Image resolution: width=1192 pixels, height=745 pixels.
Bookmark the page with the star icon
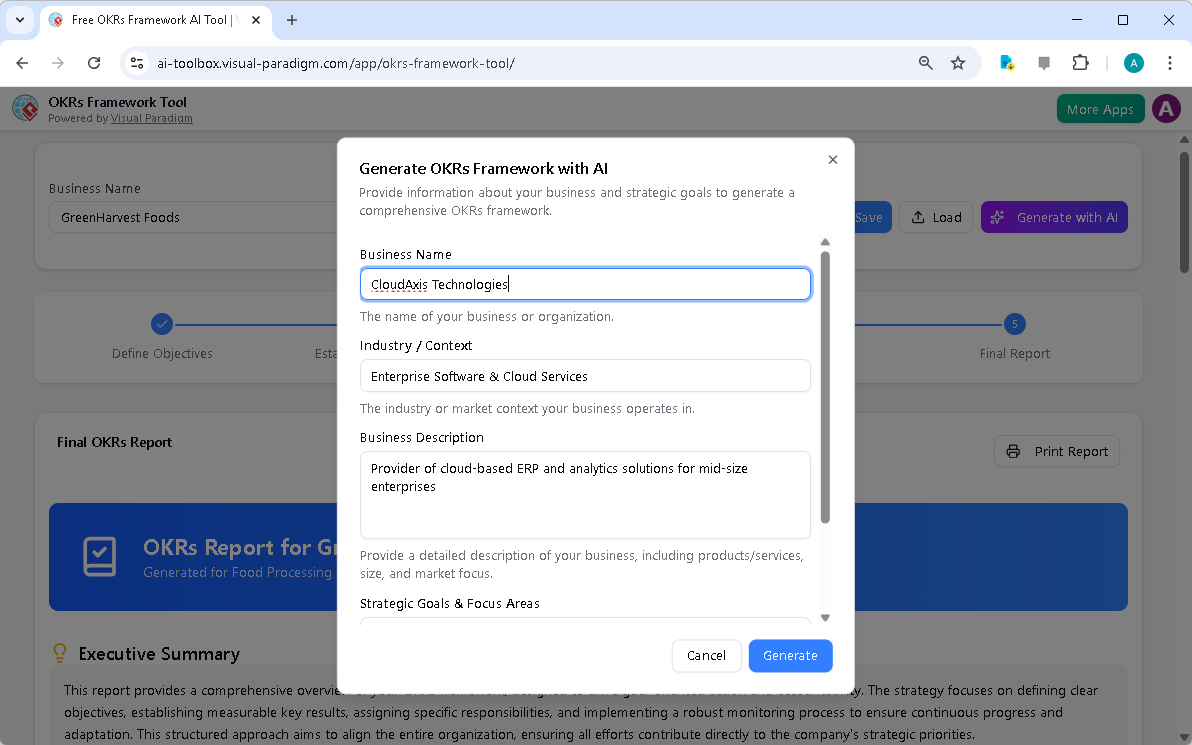[958, 62]
